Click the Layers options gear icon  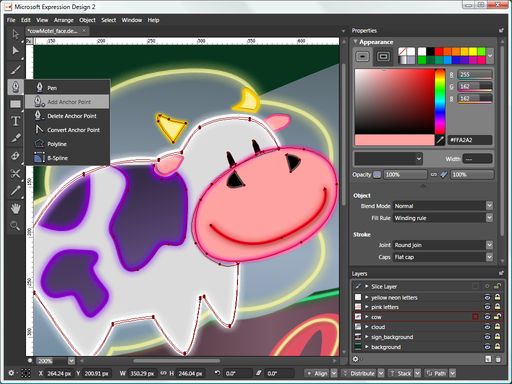355,359
